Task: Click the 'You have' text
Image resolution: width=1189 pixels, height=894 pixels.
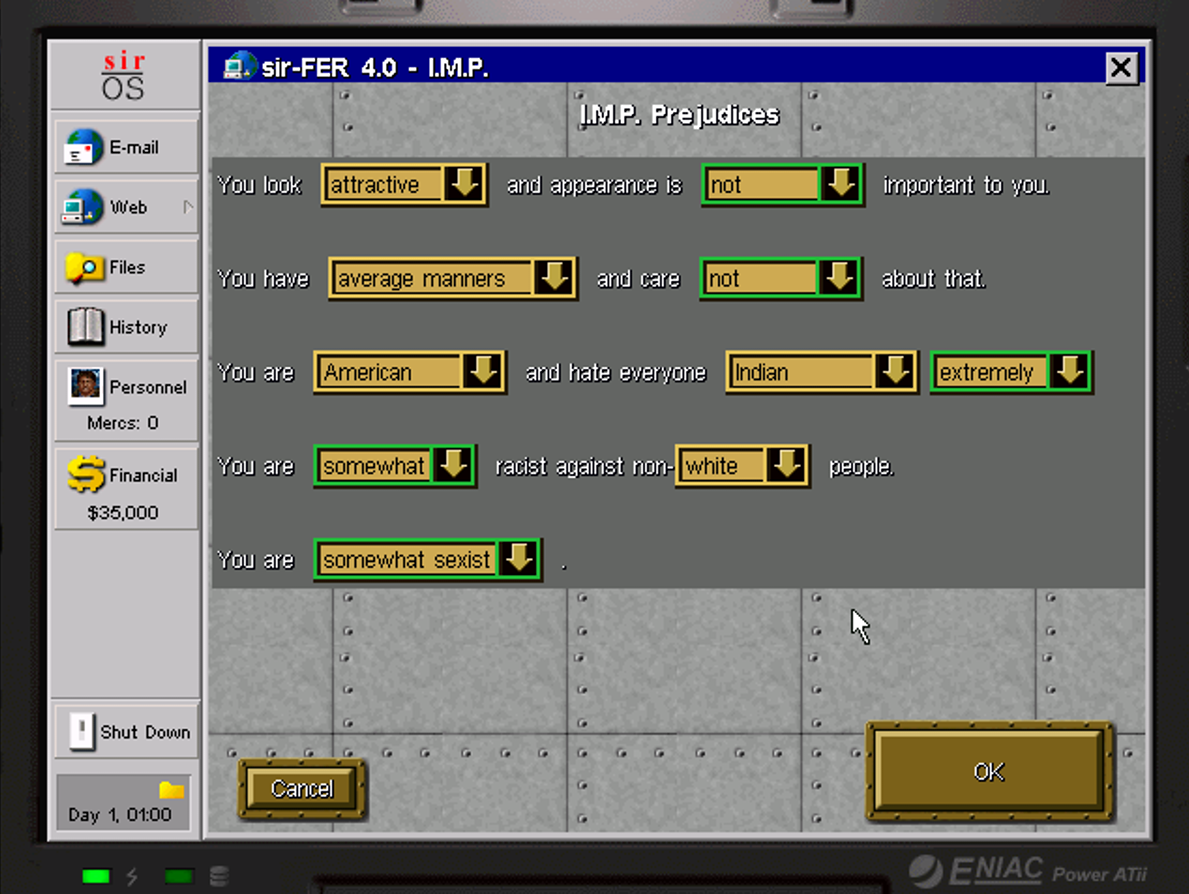Action: (x=263, y=279)
